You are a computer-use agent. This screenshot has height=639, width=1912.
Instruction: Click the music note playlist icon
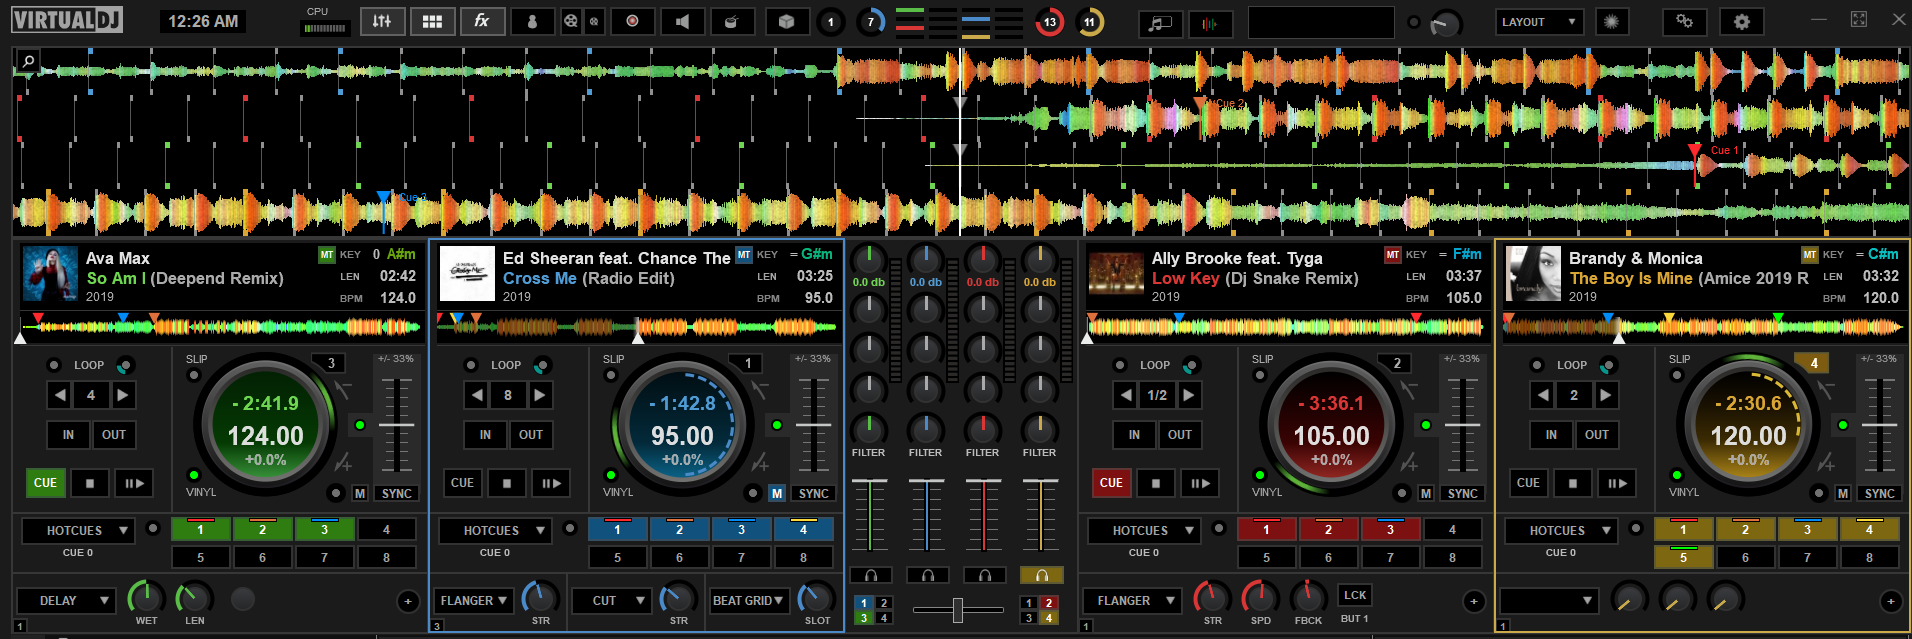pos(1160,23)
